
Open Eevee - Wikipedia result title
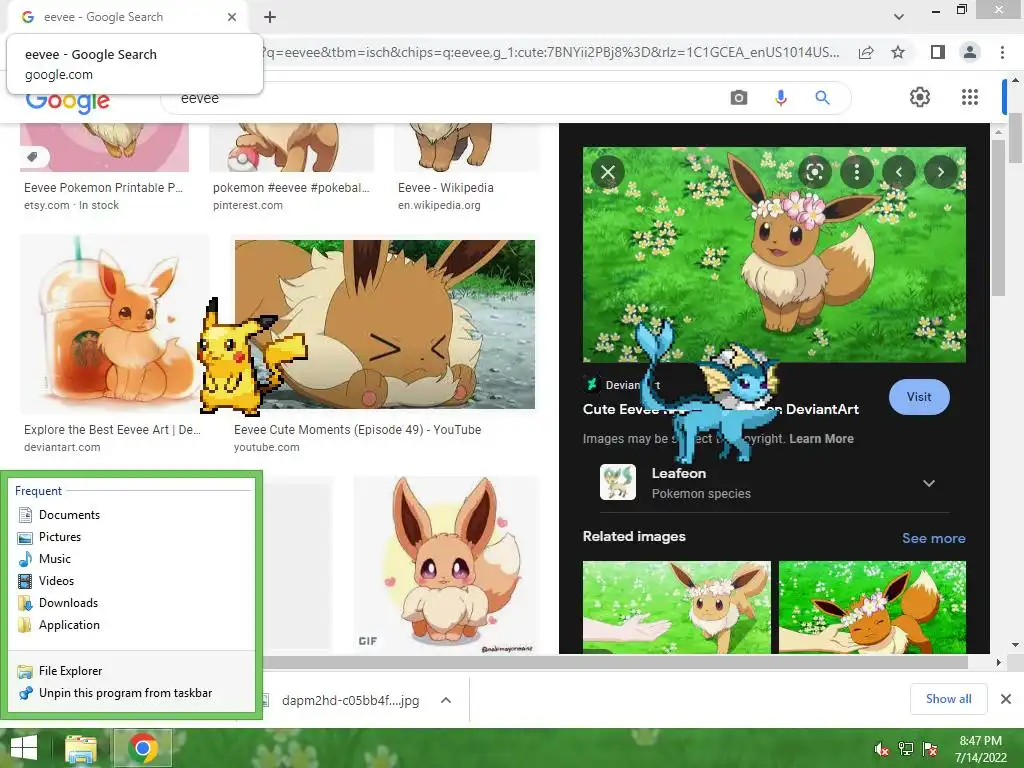click(x=445, y=187)
